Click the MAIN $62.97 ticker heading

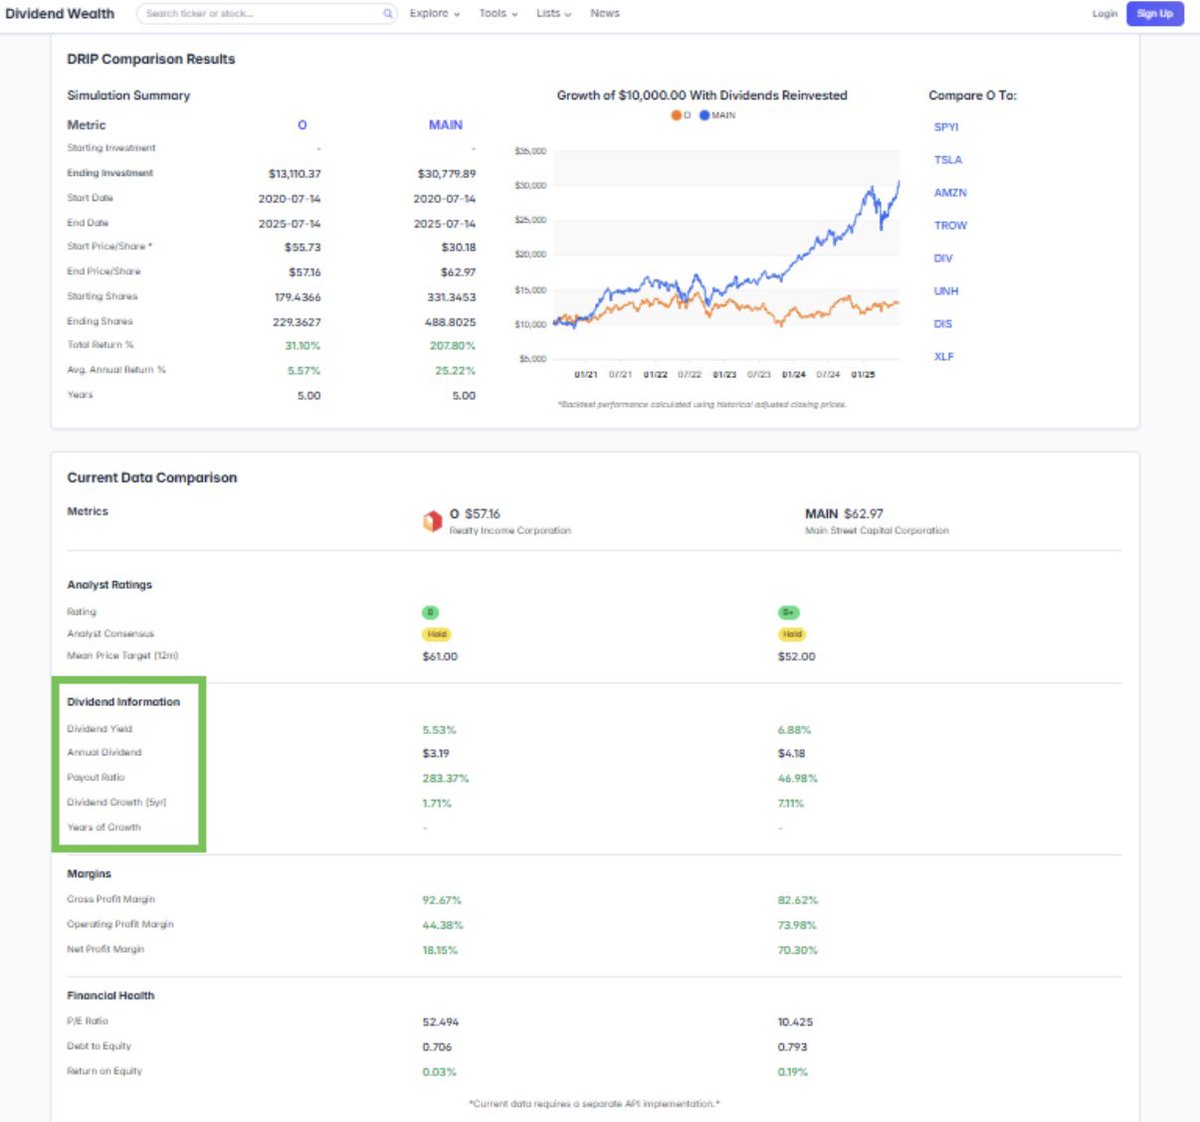point(844,514)
